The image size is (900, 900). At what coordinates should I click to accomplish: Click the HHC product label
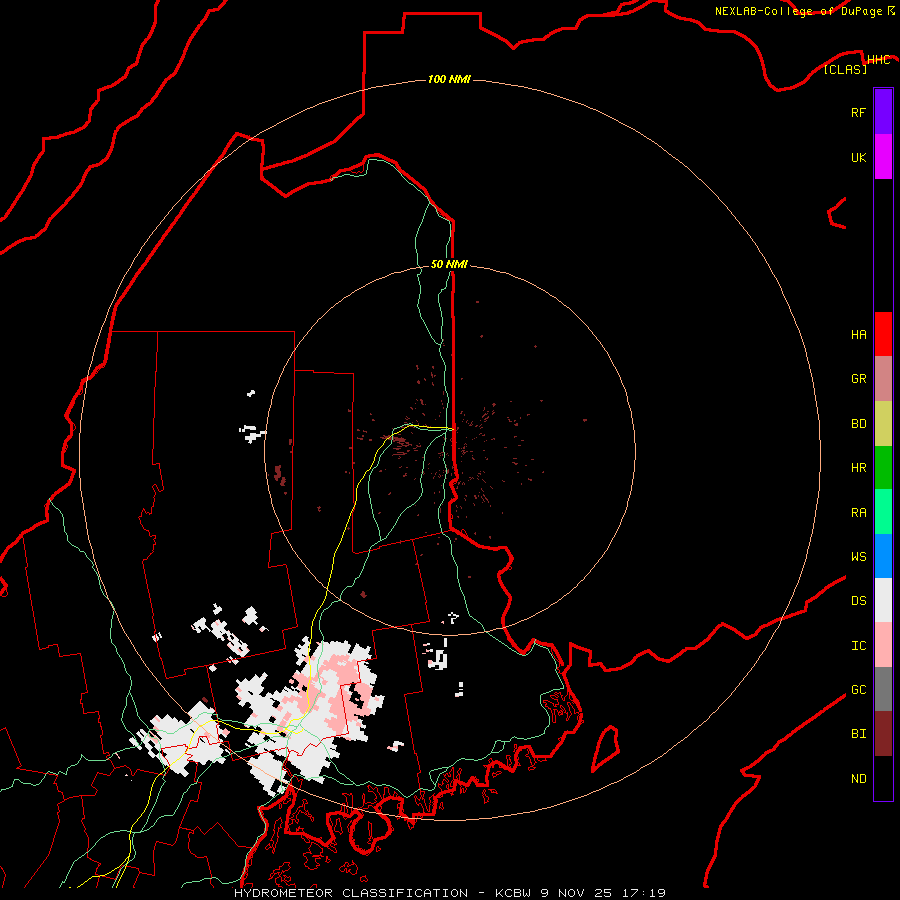(879, 60)
